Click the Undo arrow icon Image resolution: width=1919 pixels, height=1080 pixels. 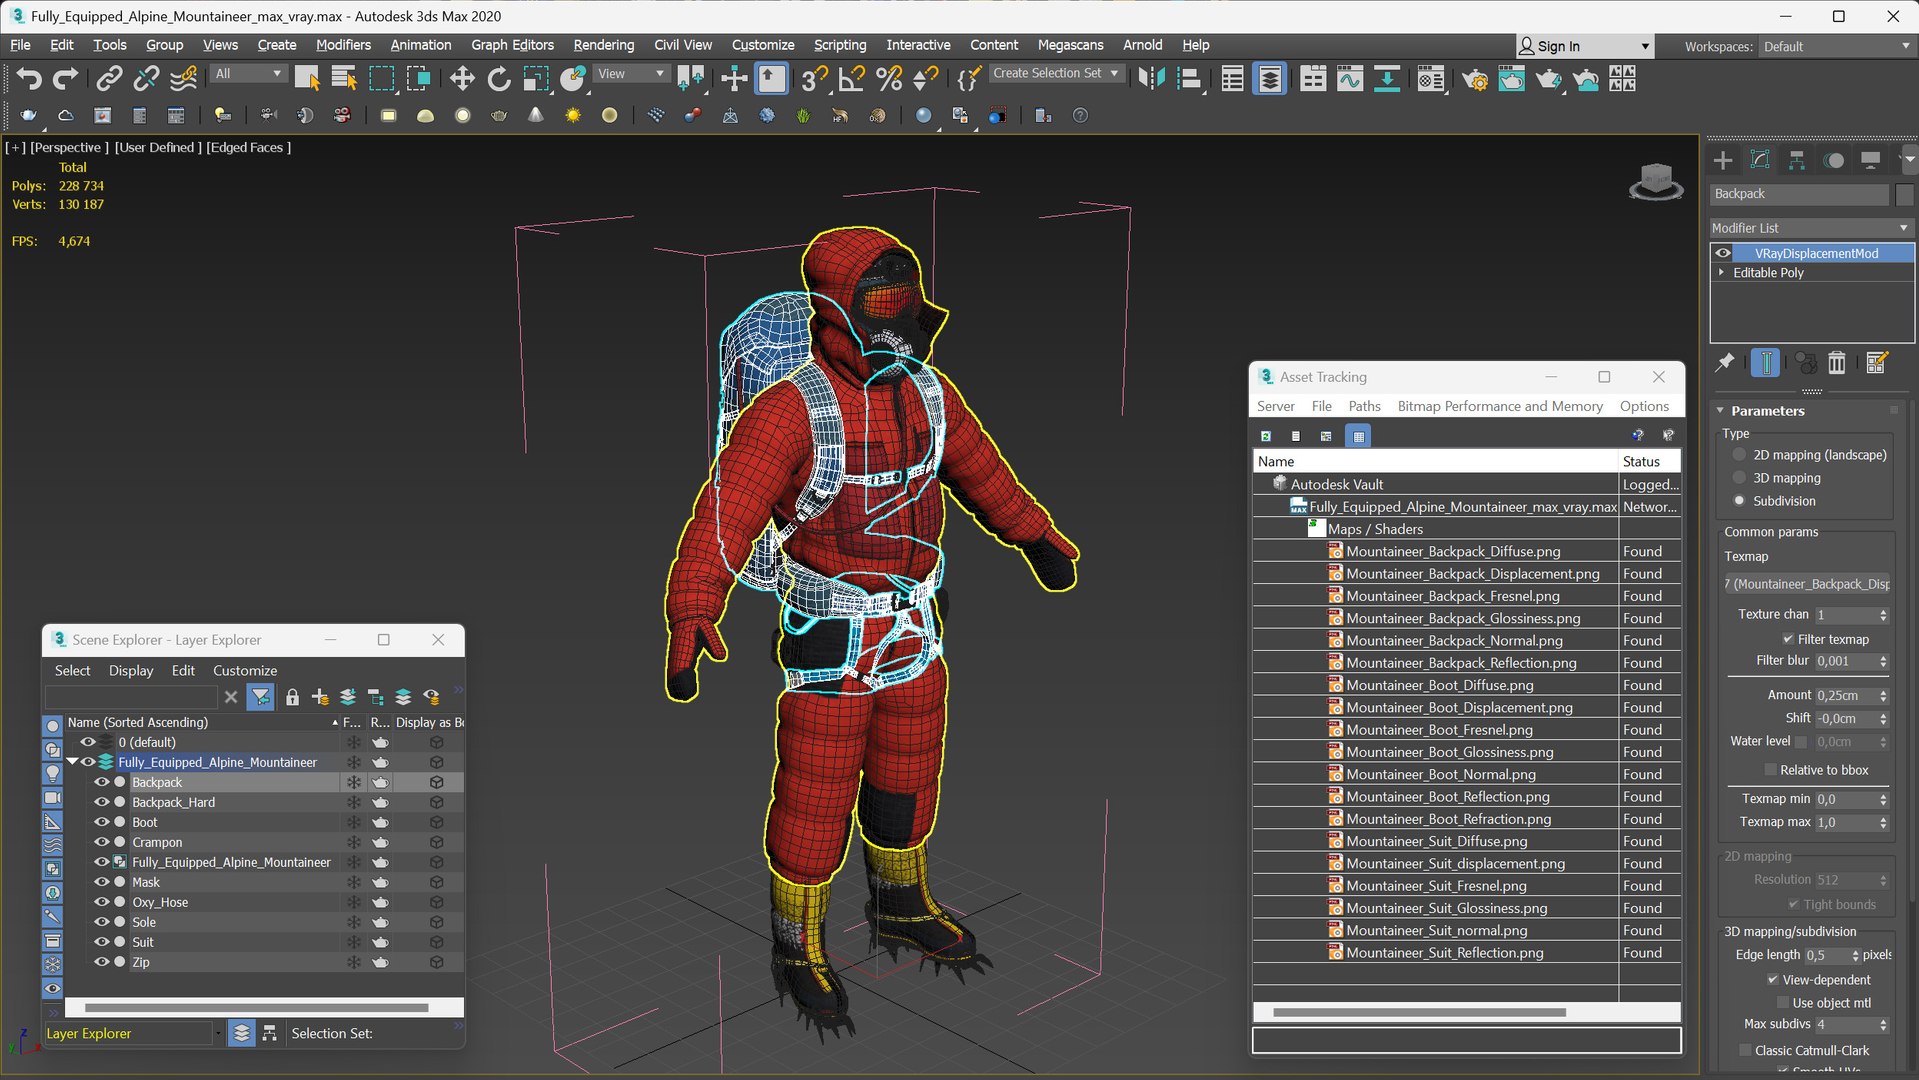(29, 79)
